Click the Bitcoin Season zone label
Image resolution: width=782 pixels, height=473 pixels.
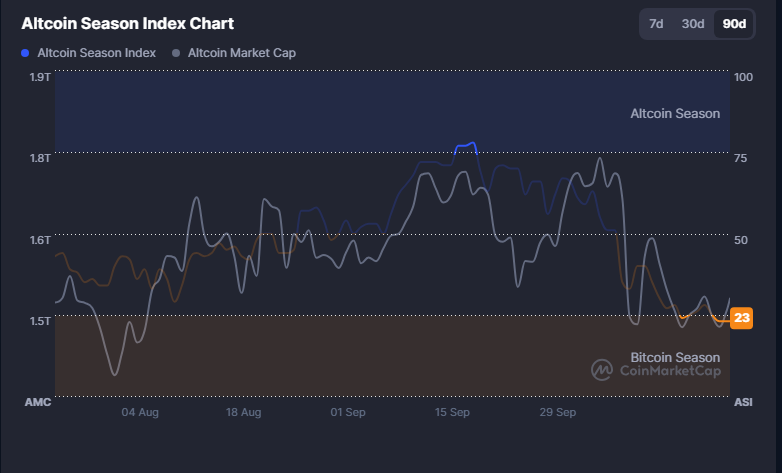(x=674, y=357)
